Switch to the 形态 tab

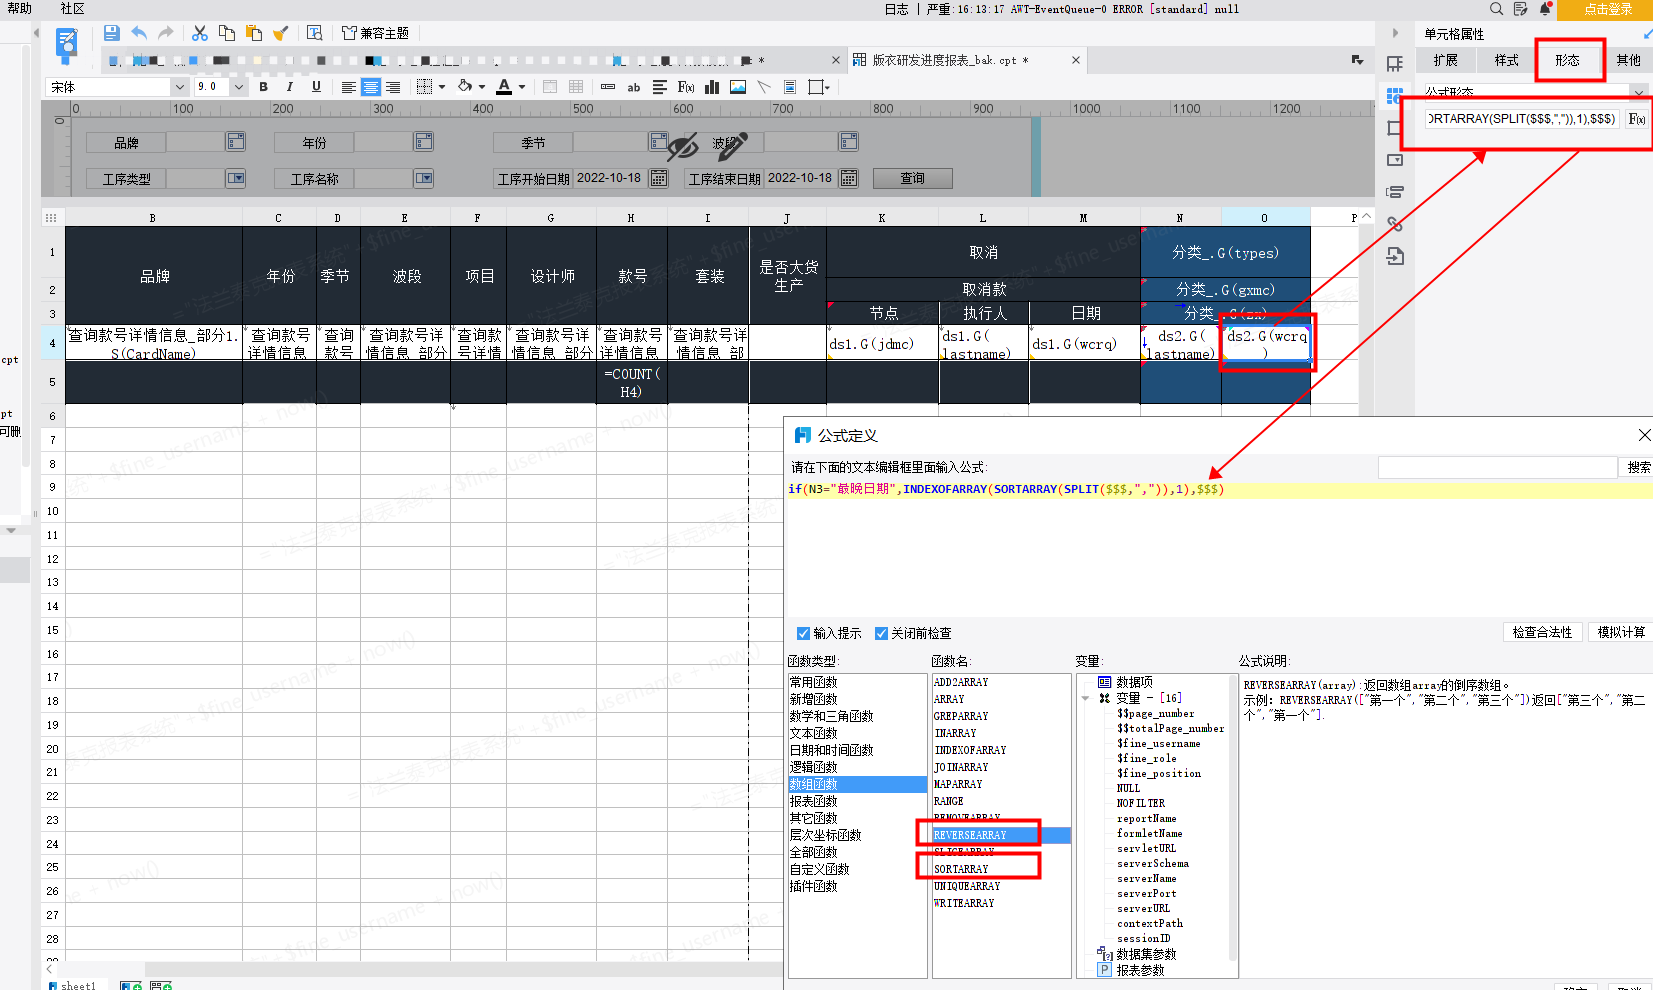pyautogui.click(x=1567, y=60)
